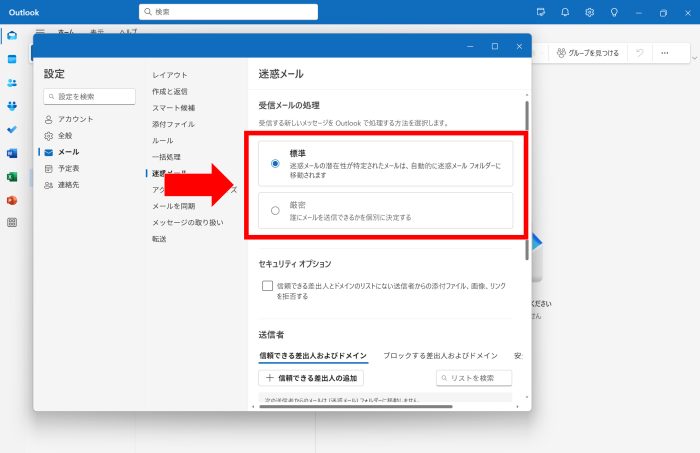700x453 pixels.
Task: Click the 設定を検索 search field
Action: tap(90, 96)
